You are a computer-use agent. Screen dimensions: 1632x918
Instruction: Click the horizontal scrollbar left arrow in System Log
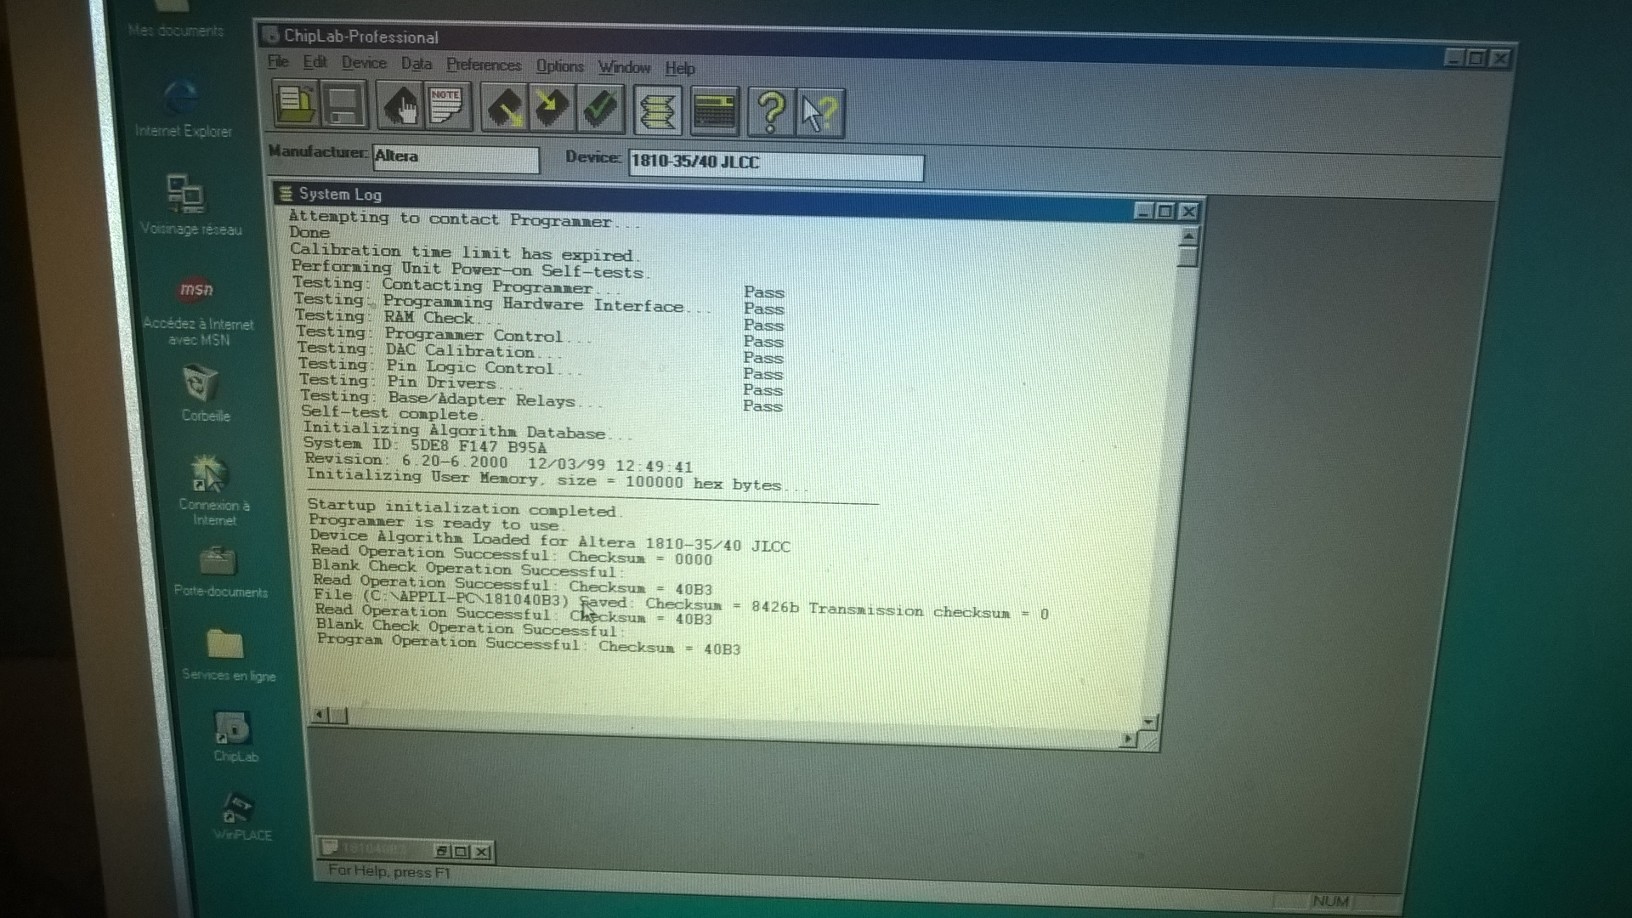pos(319,714)
